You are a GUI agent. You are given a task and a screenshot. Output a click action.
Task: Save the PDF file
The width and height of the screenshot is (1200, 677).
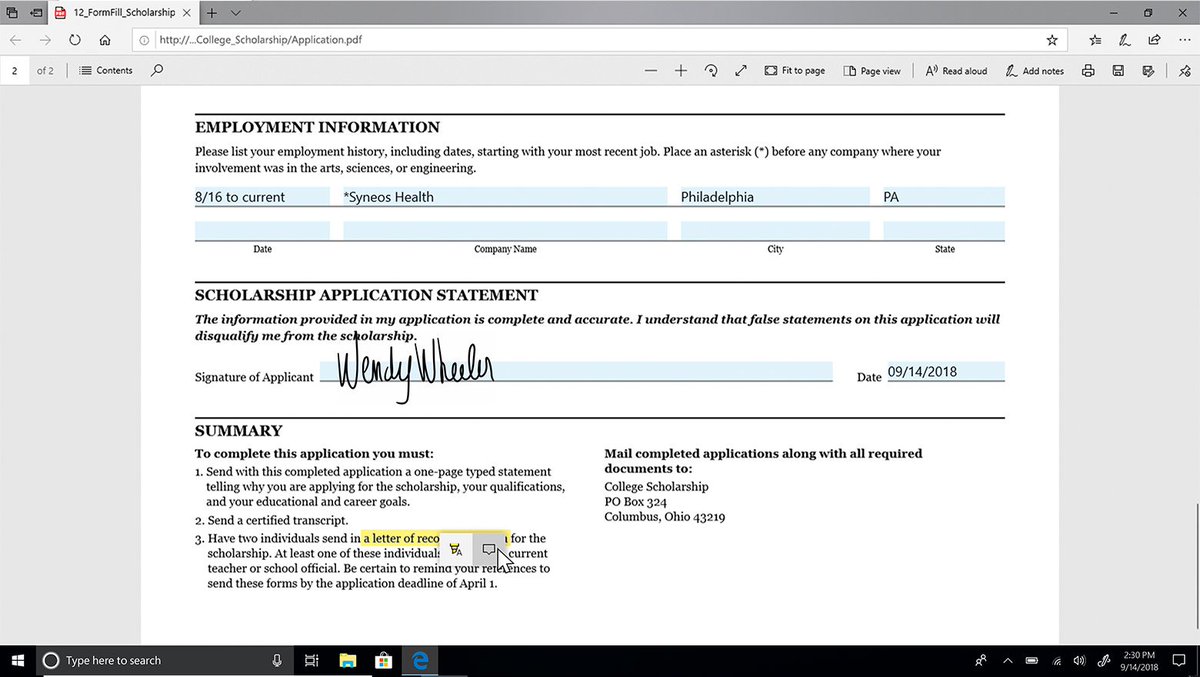tap(1118, 71)
